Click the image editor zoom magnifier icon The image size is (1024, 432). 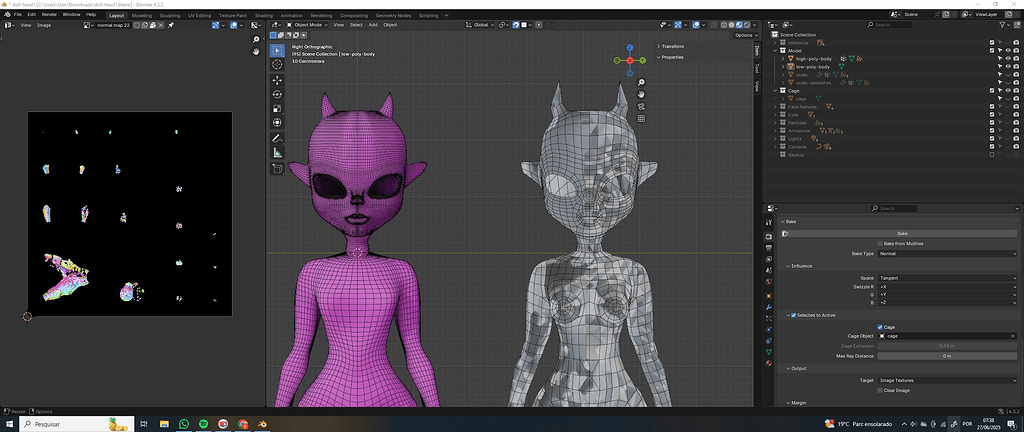click(257, 40)
